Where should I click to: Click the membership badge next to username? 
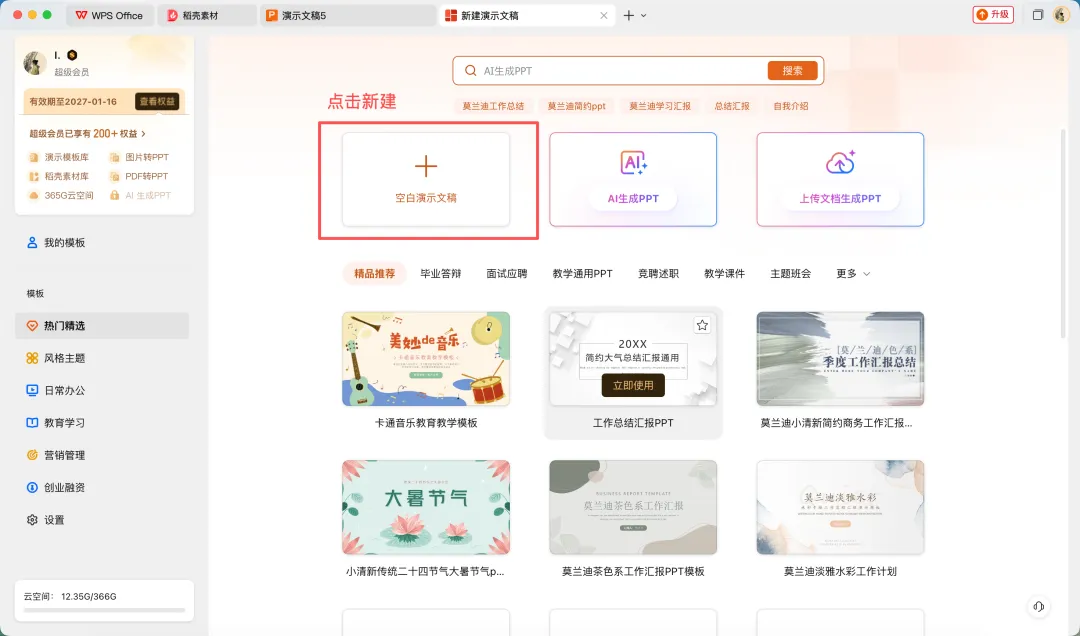(72, 55)
